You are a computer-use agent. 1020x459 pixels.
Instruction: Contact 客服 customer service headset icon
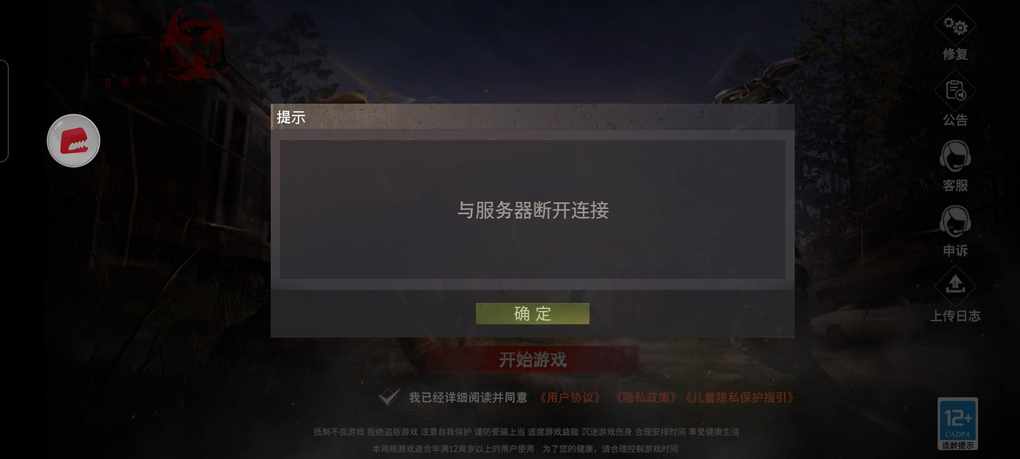[x=955, y=157]
